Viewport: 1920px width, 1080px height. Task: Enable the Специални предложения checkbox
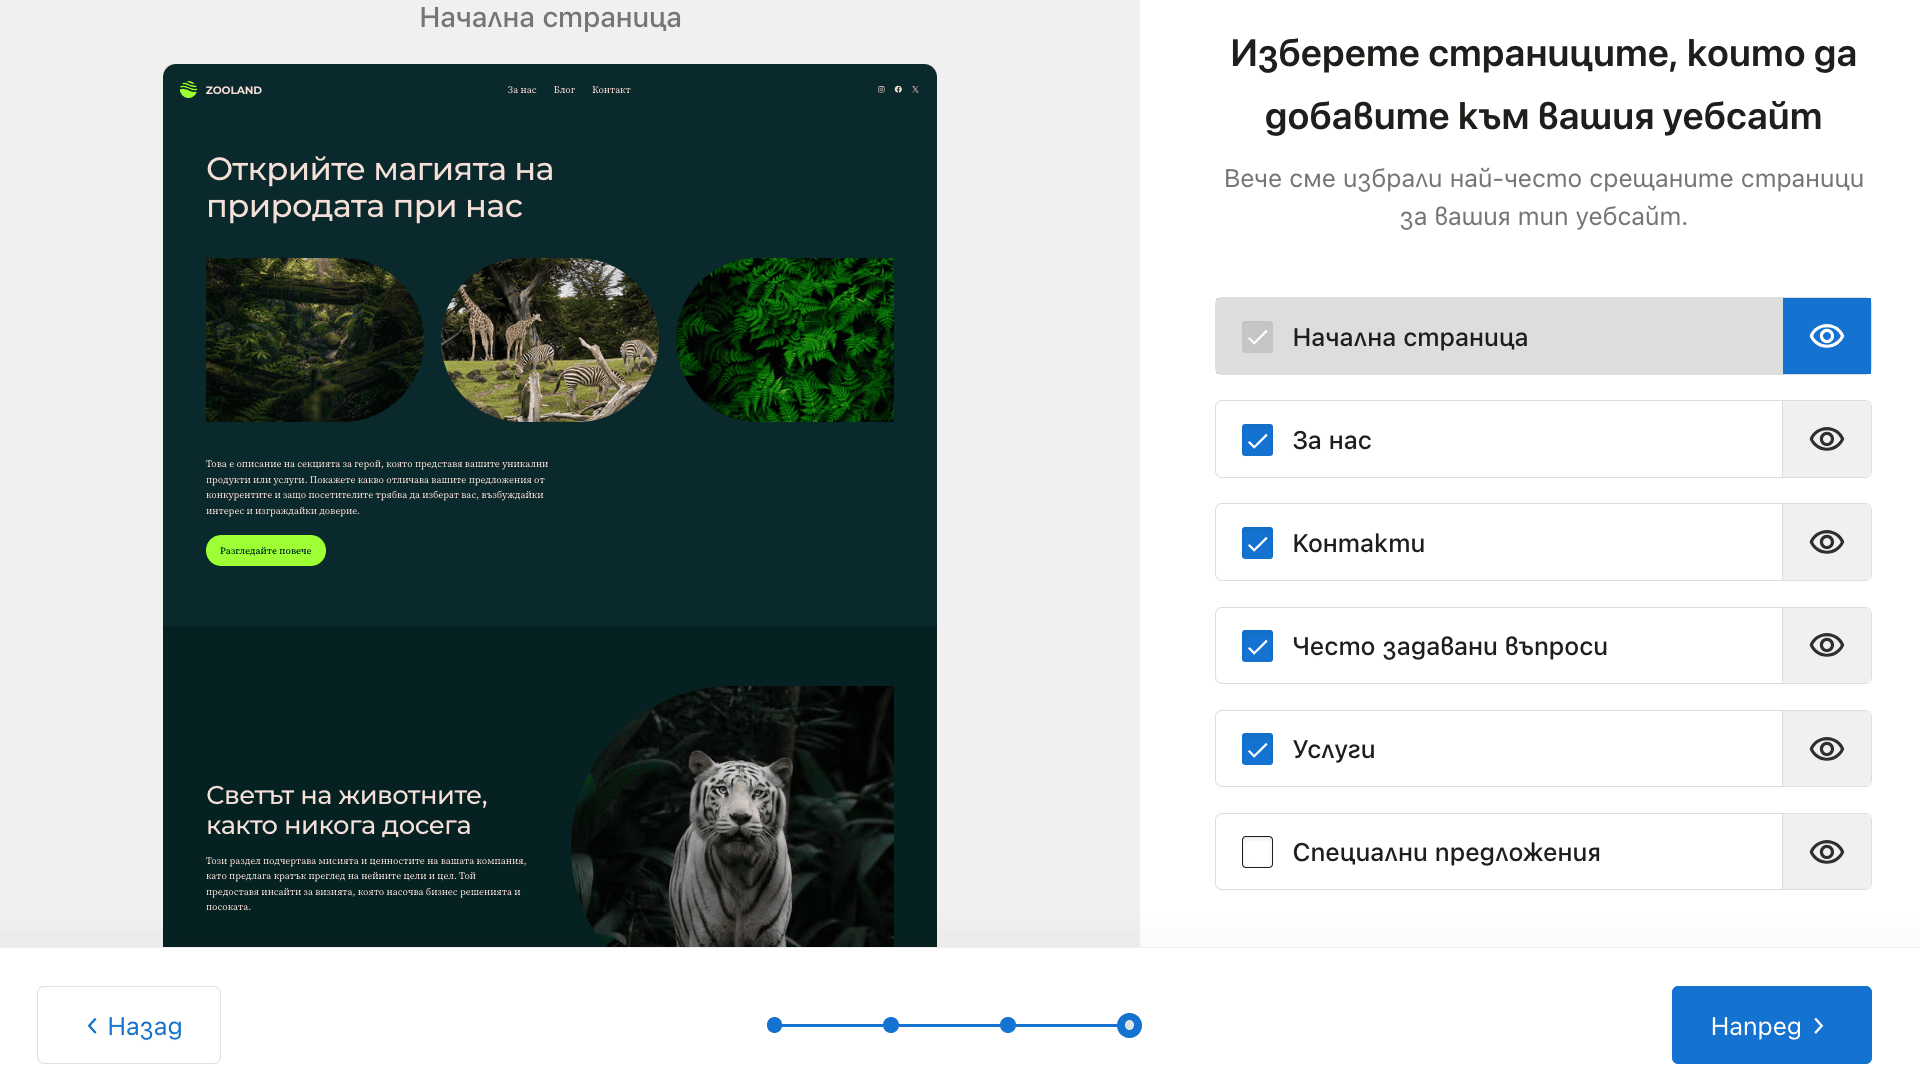click(1257, 852)
